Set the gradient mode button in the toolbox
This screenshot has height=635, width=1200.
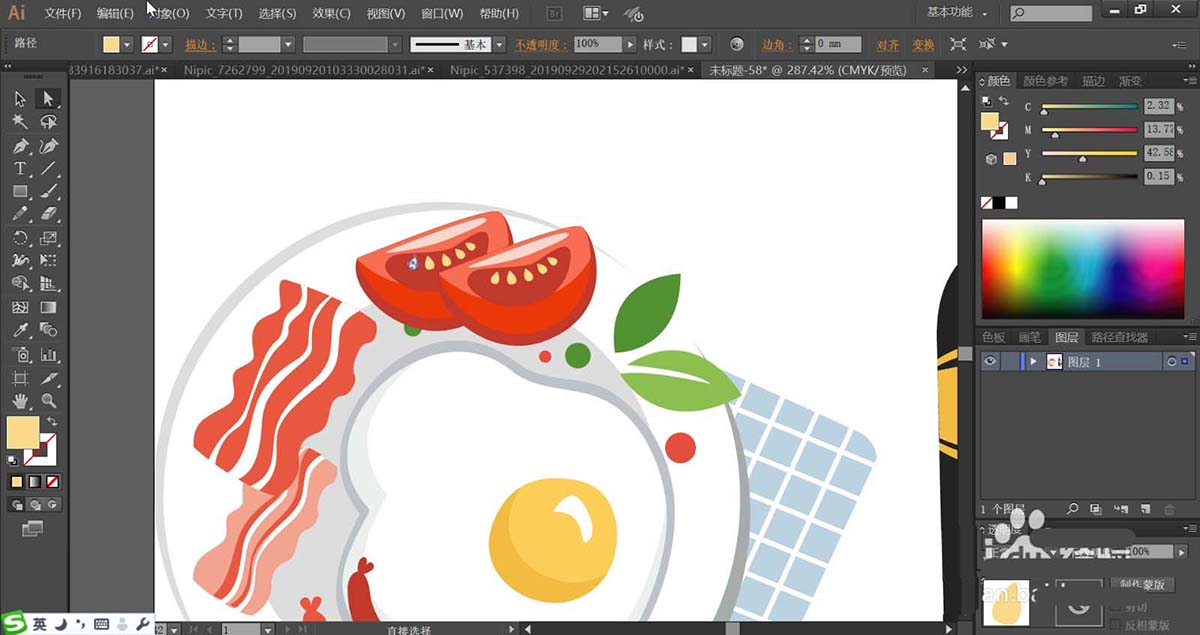[x=33, y=482]
